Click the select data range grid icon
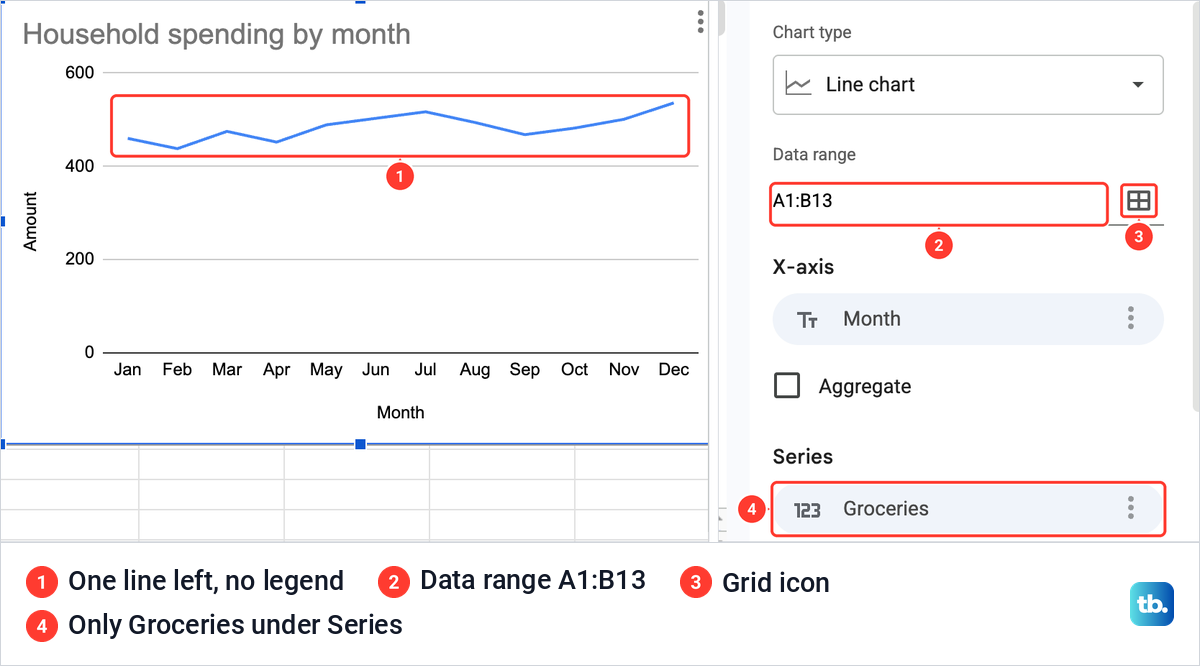 click(x=1139, y=201)
